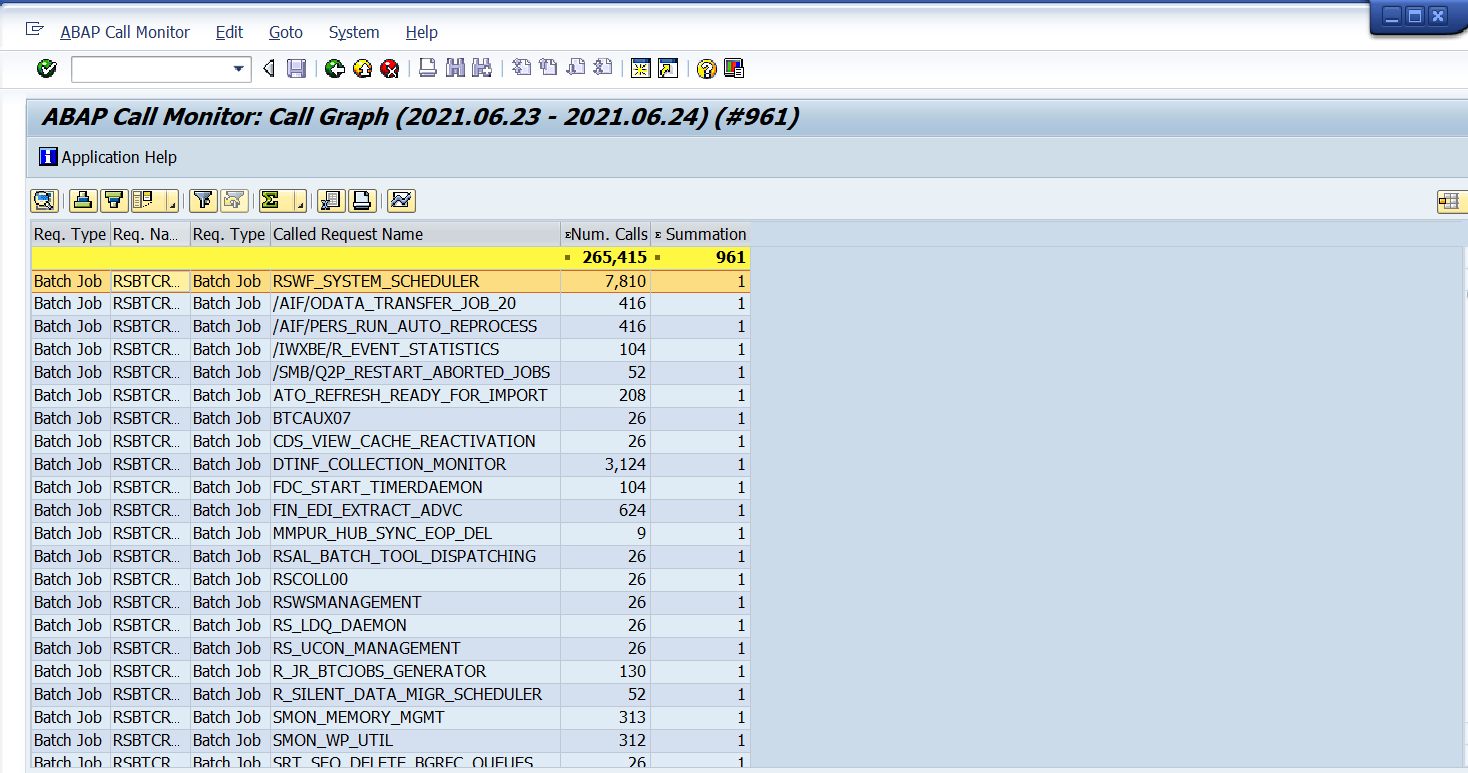Open the graphic chart view icon
Viewport: 1468px width, 773px height.
[x=401, y=200]
